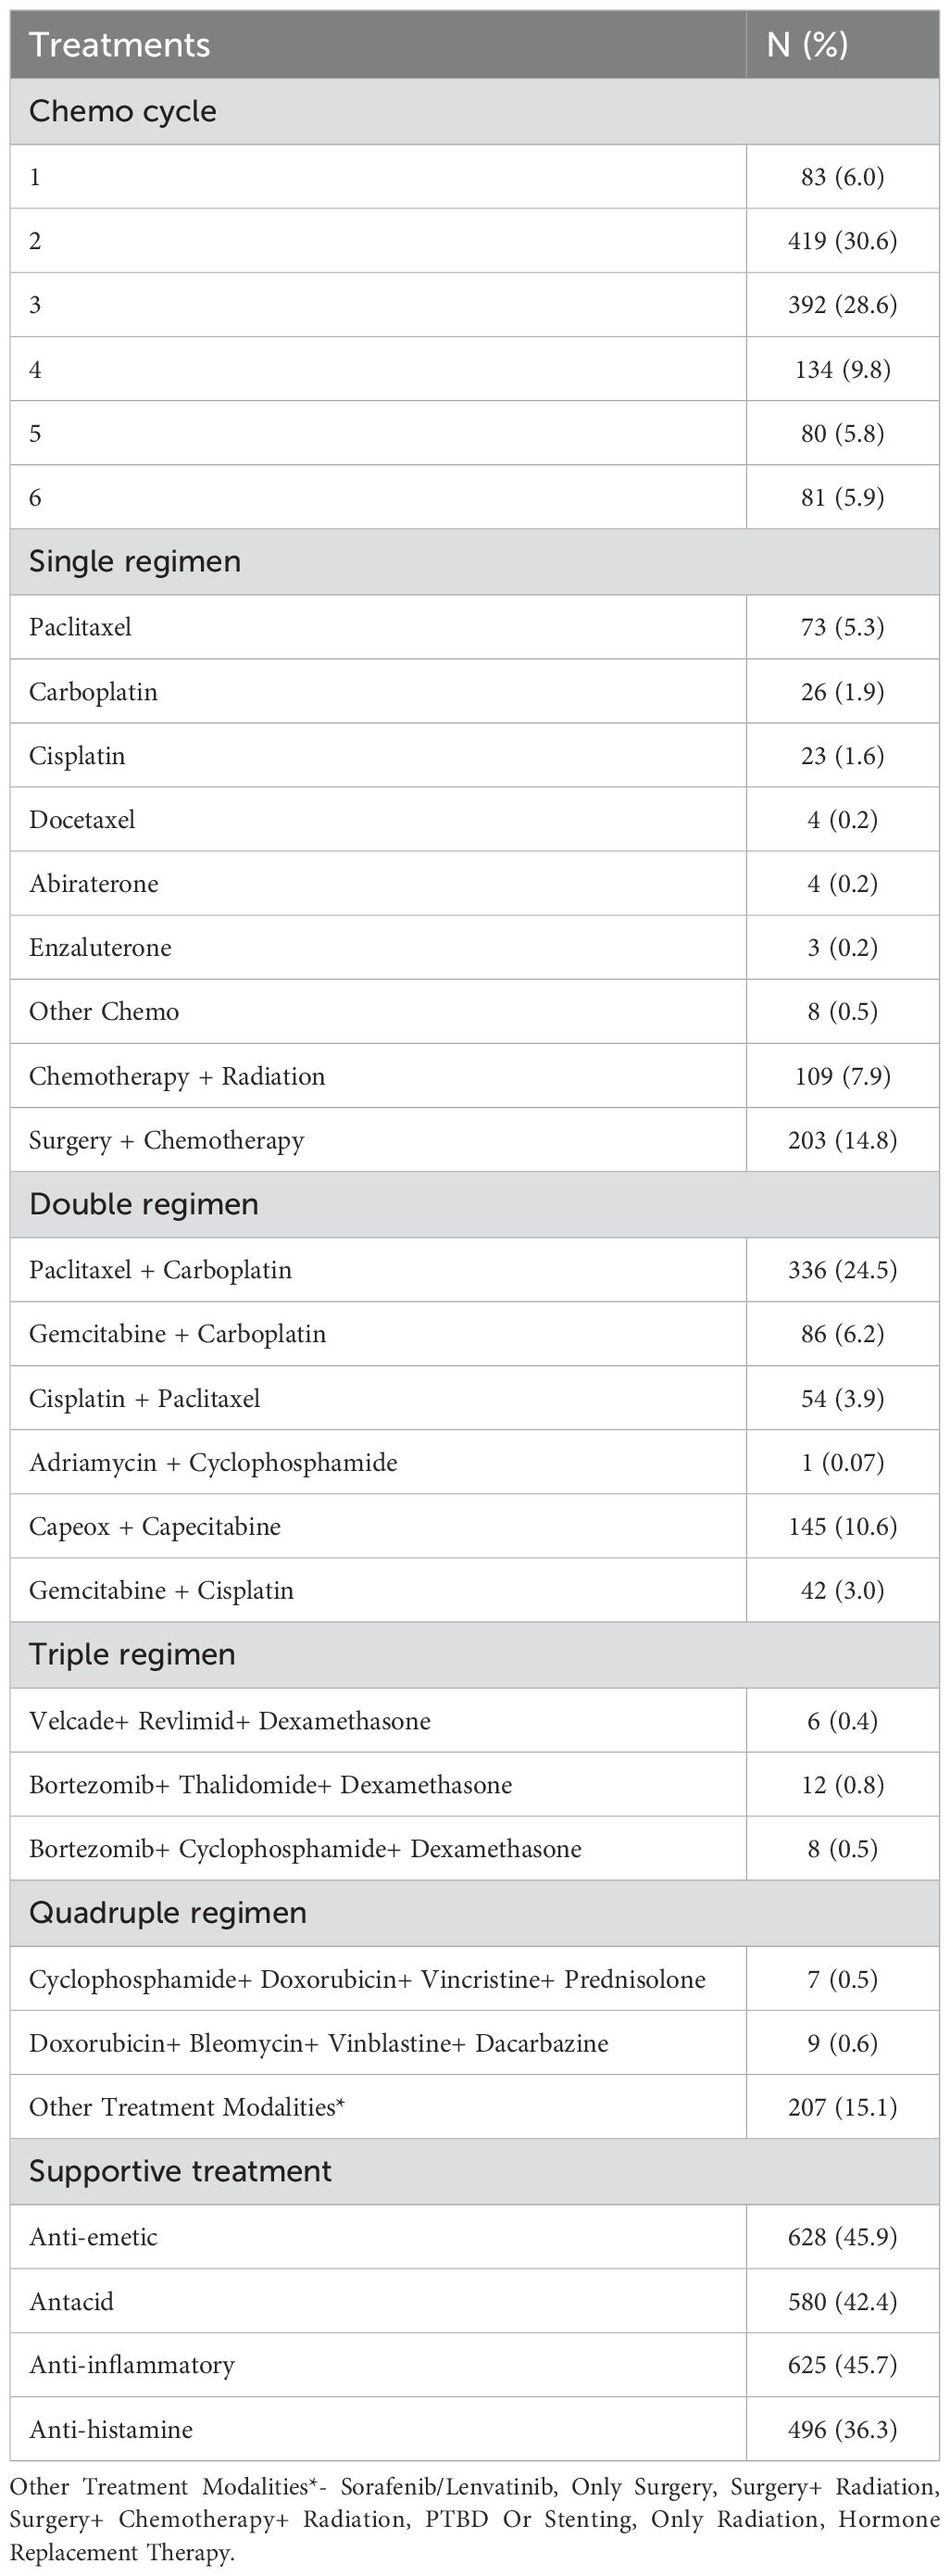Screen dimensions: 950x2576
Task: Click the Anti-emetic row label
Action: pos(94,2237)
